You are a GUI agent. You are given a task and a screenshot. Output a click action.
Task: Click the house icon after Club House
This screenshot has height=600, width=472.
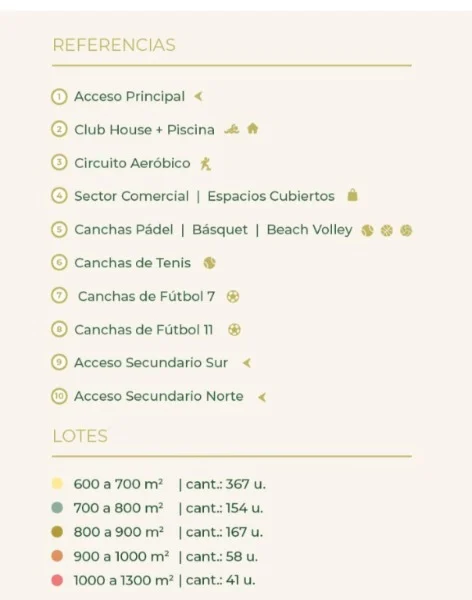tap(252, 129)
